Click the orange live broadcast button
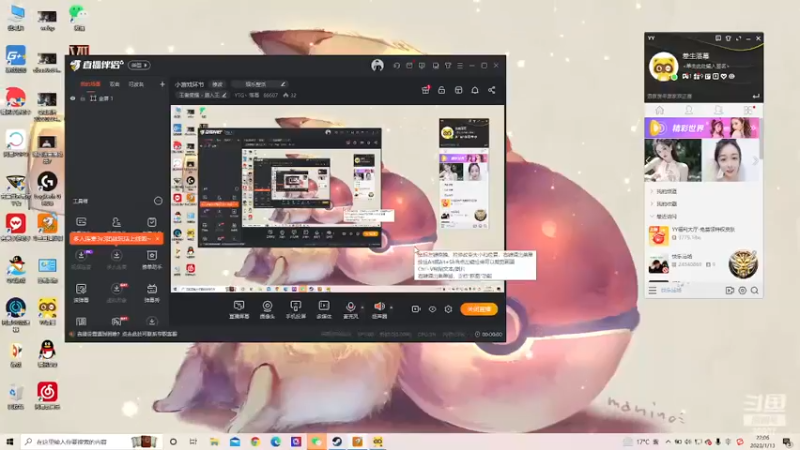Screen dimensions: 800x450 click(479, 309)
